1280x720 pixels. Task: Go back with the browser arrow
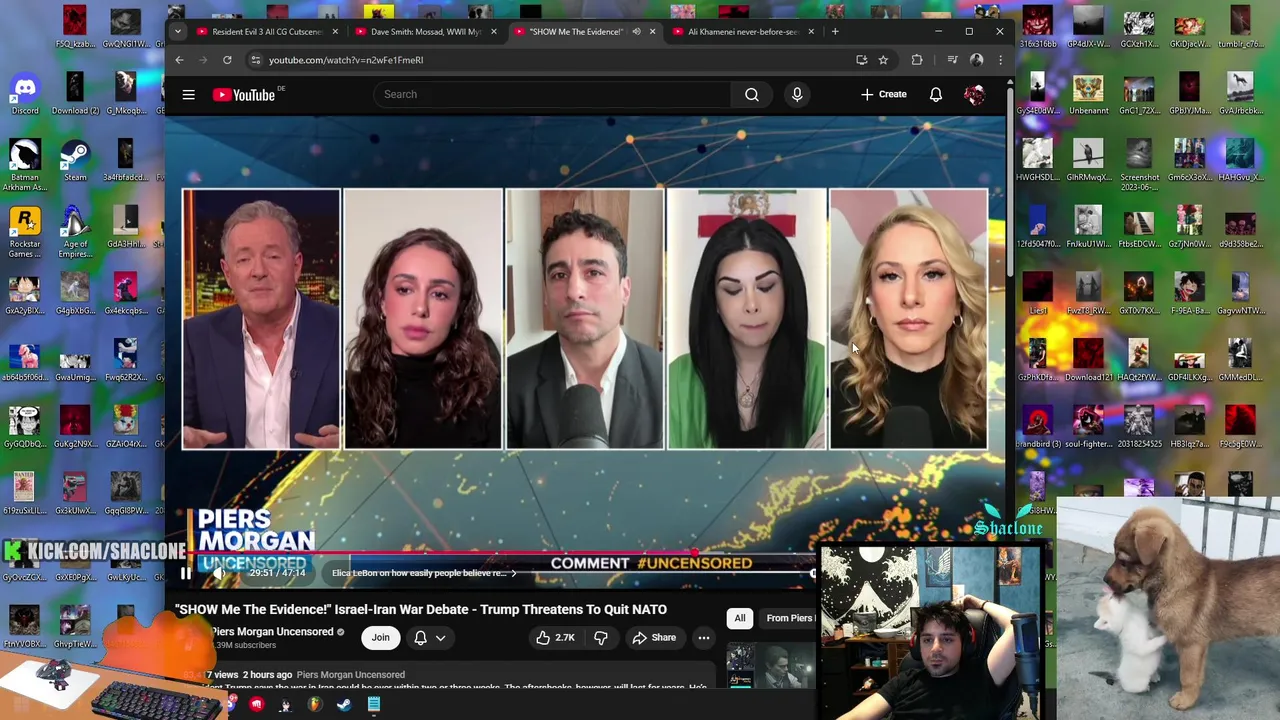pyautogui.click(x=179, y=60)
